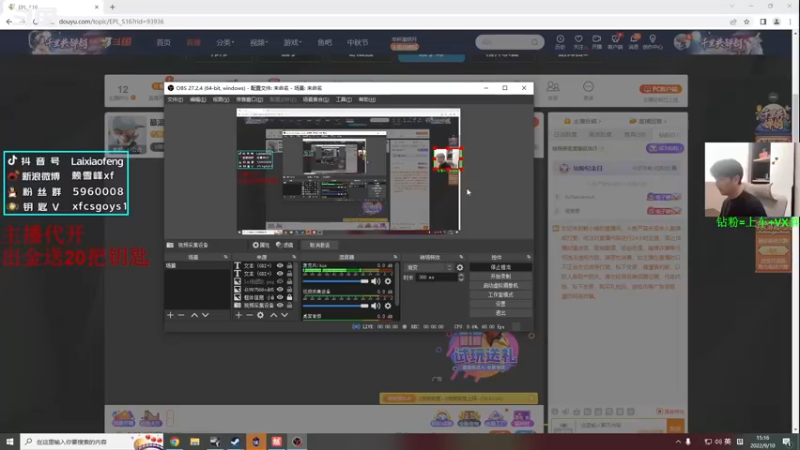800x450 pixels.
Task: Adjust 麦克风/Aux volume slider
Action: [x=336, y=281]
